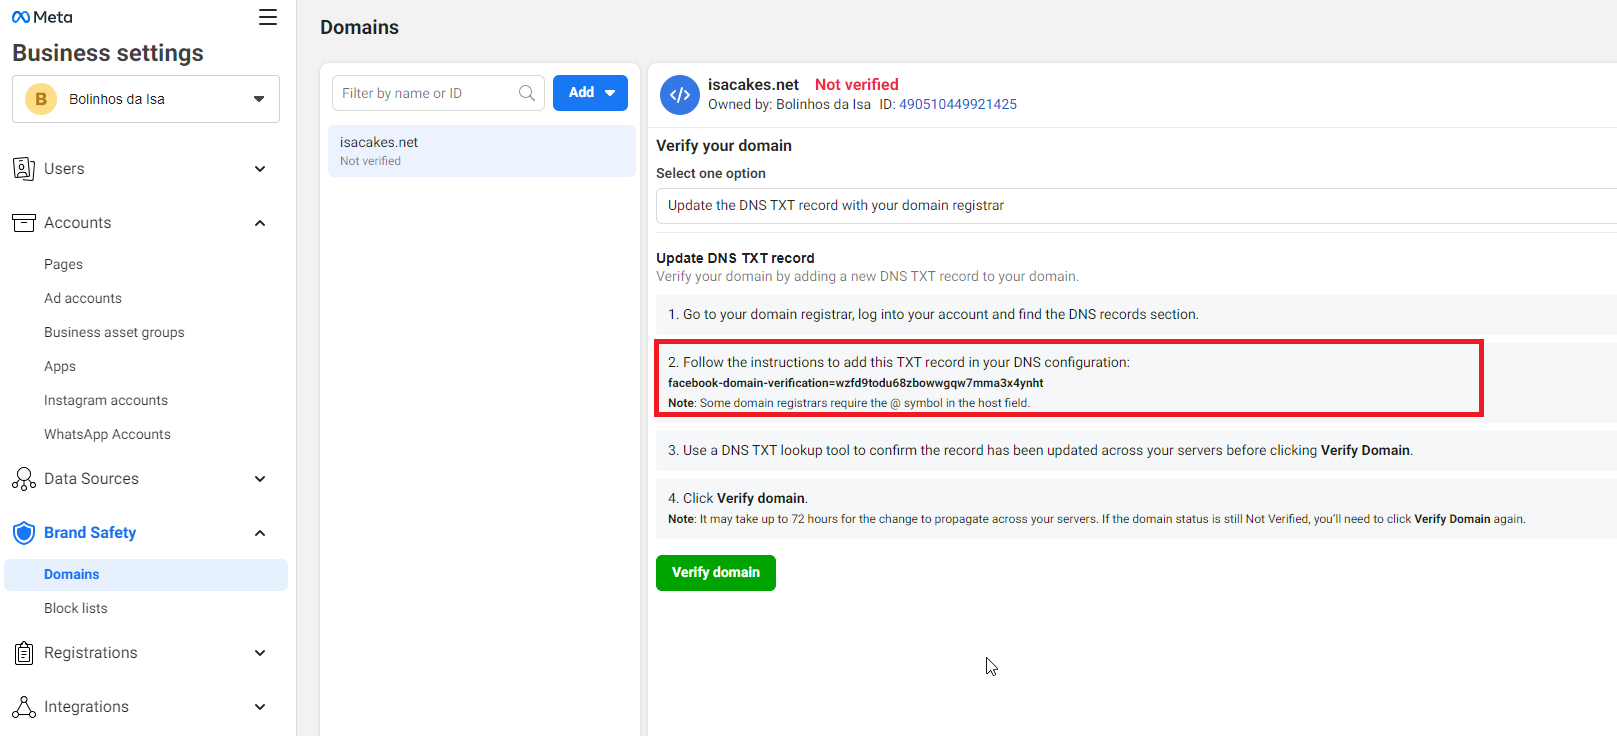Click the Data Sources label
Image resolution: width=1617 pixels, height=736 pixels.
coord(91,479)
